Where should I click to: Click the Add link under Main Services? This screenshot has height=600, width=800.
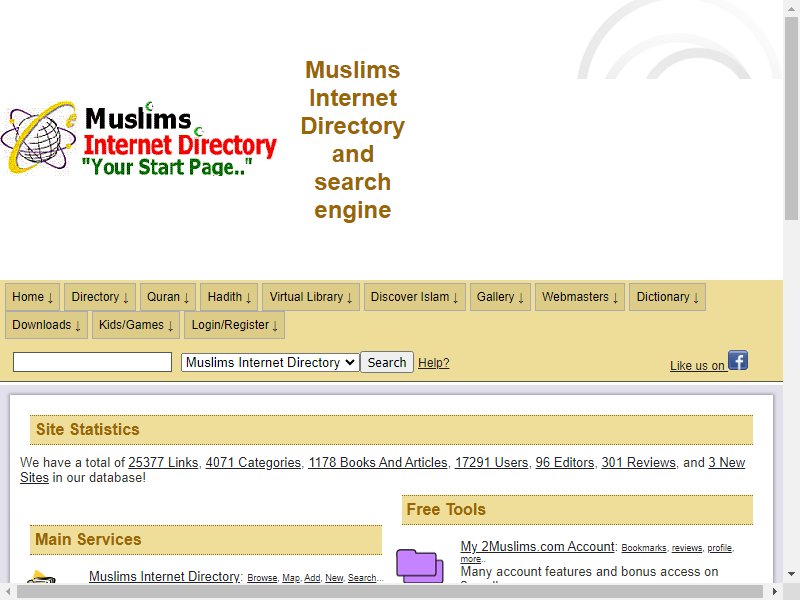coord(312,578)
